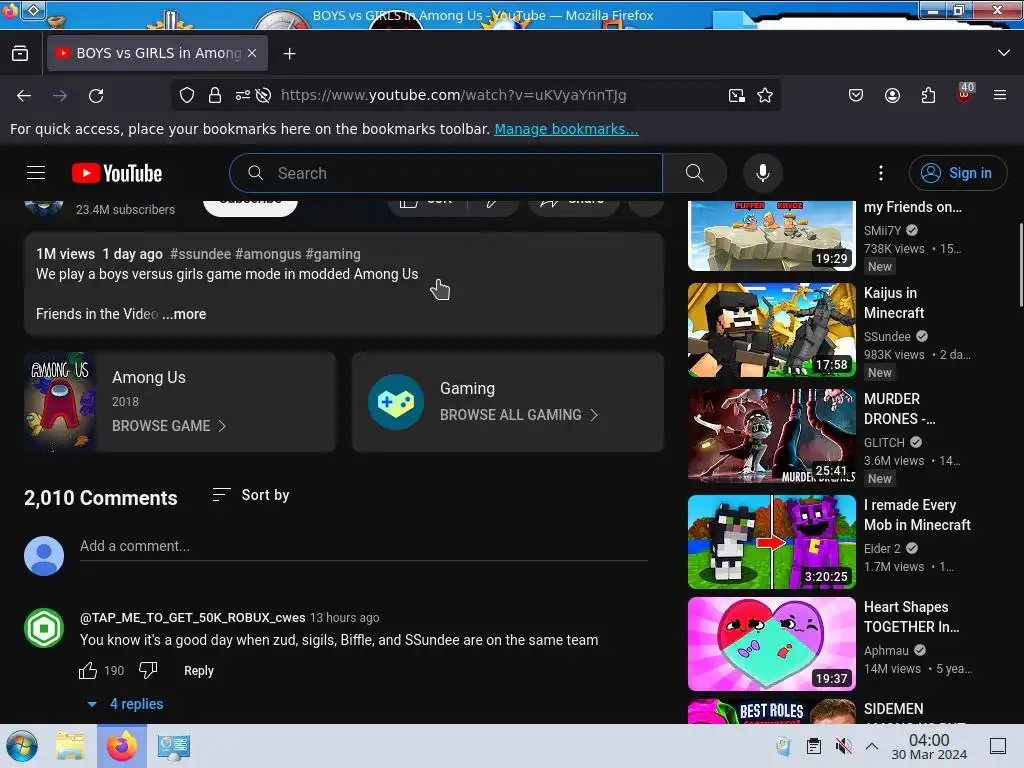Screen dimensions: 1024x768
Task: Focus the YouTube Search field
Action: (x=446, y=173)
